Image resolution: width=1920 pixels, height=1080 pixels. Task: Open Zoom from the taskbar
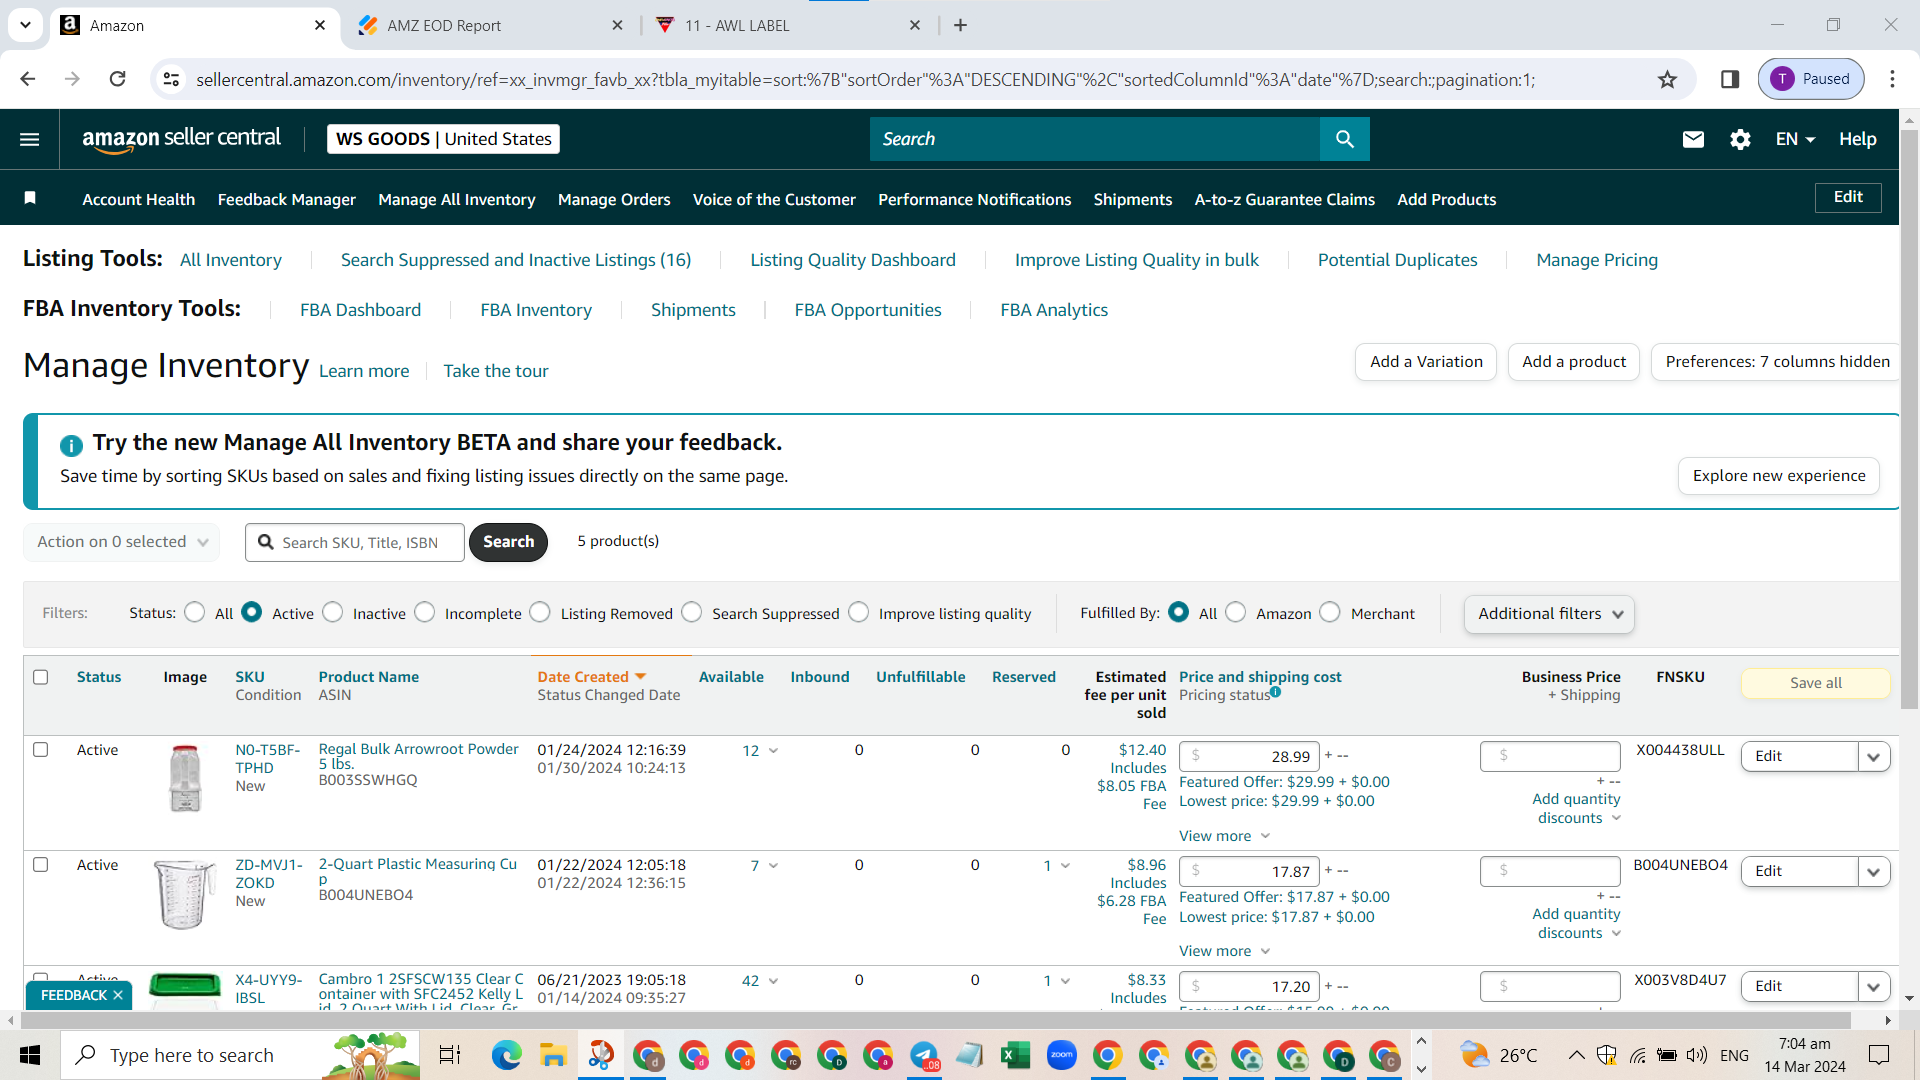1062,1055
